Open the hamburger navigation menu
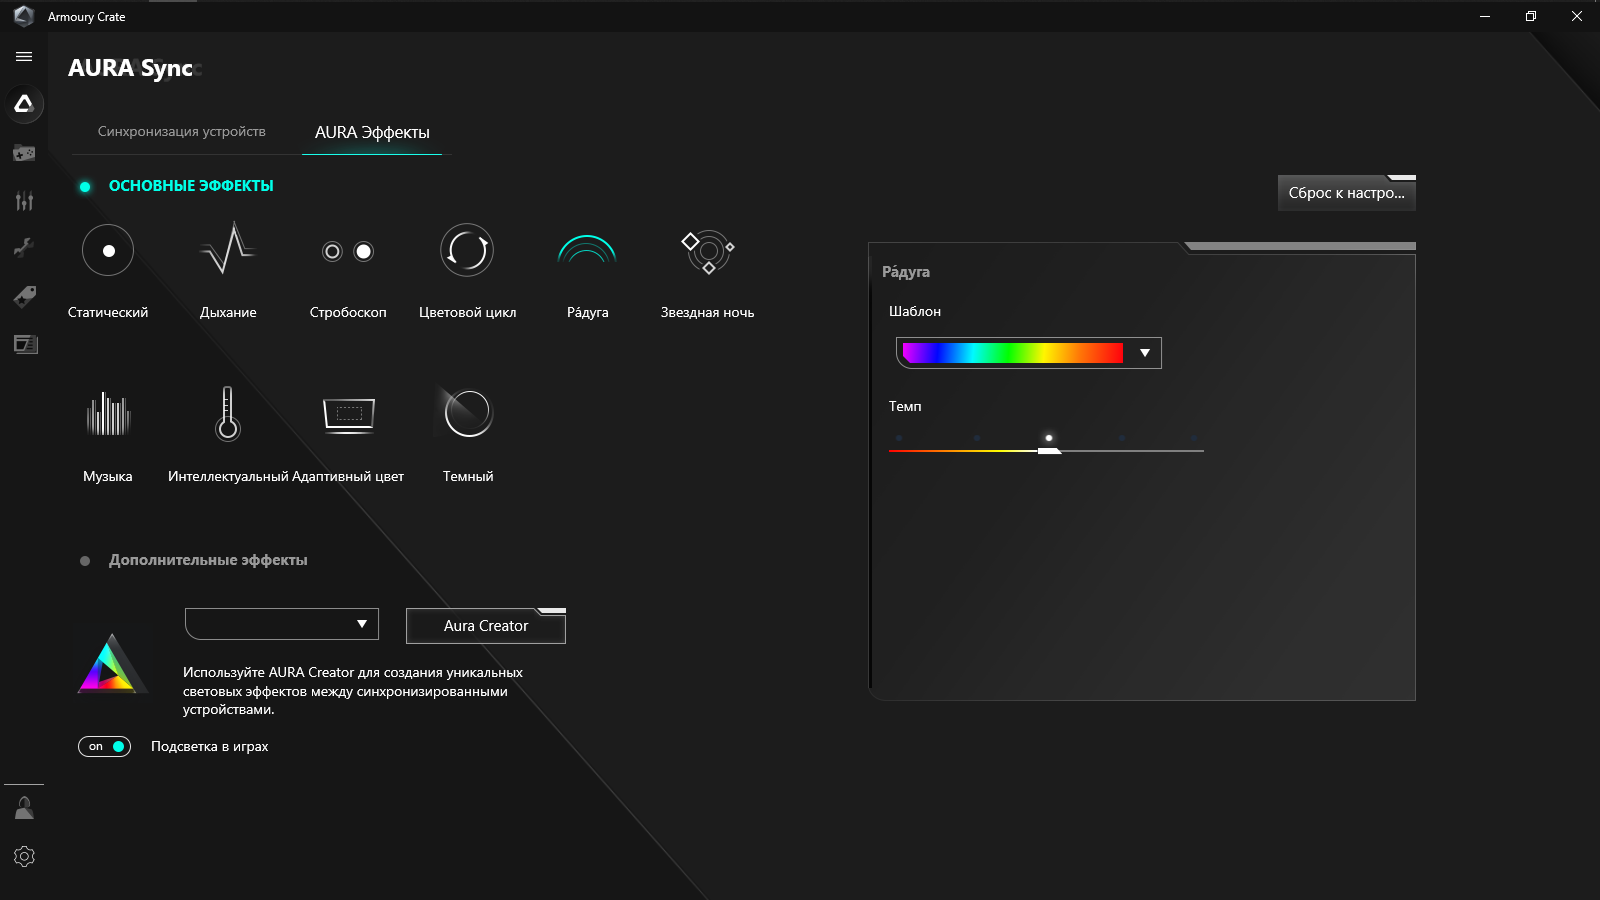 pos(24,57)
